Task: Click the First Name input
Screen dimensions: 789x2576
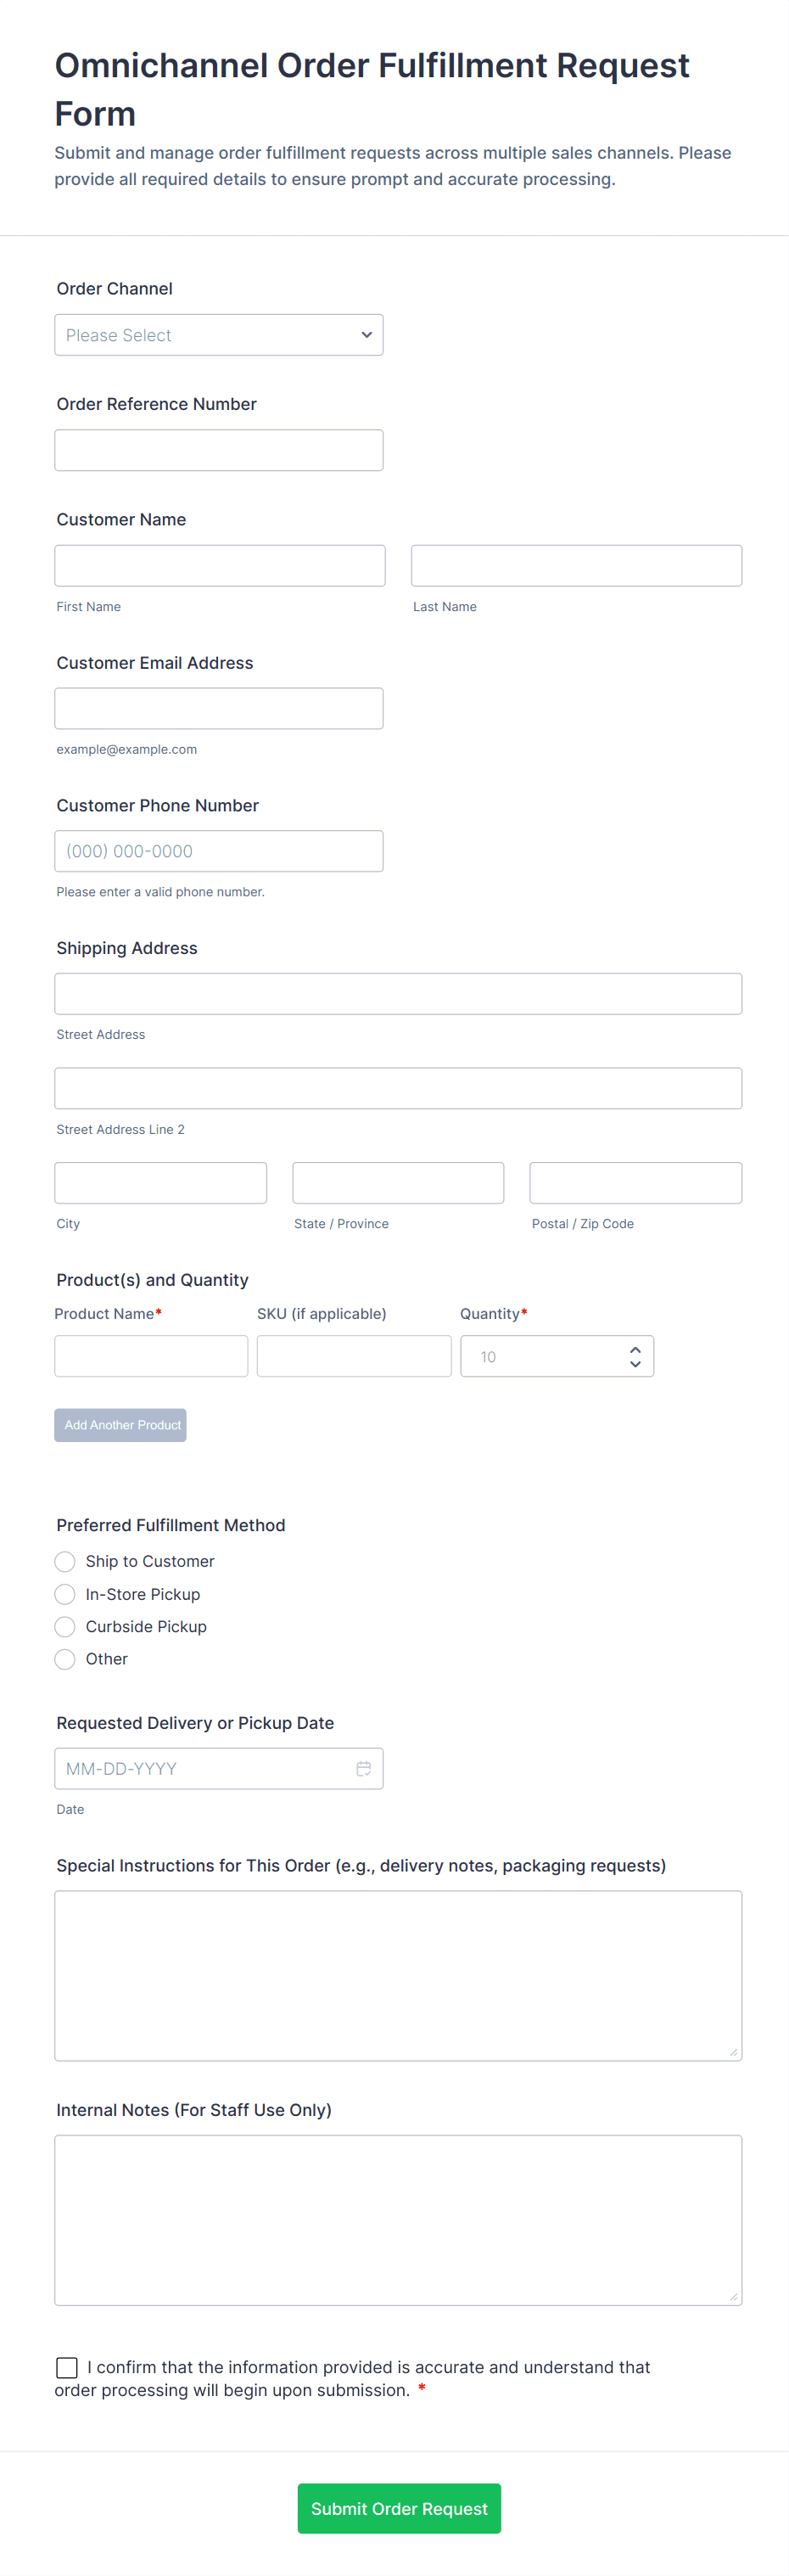Action: [x=219, y=565]
